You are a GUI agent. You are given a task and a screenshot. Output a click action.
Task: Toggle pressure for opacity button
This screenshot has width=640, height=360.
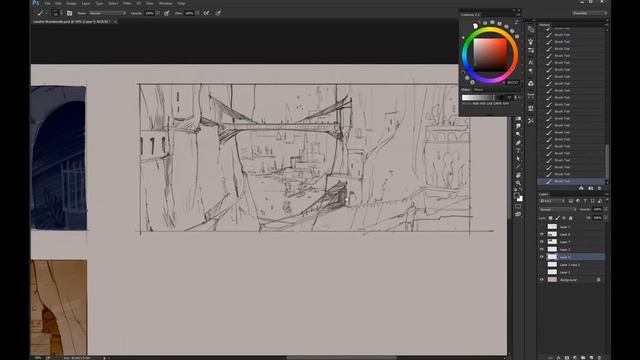click(x=167, y=13)
